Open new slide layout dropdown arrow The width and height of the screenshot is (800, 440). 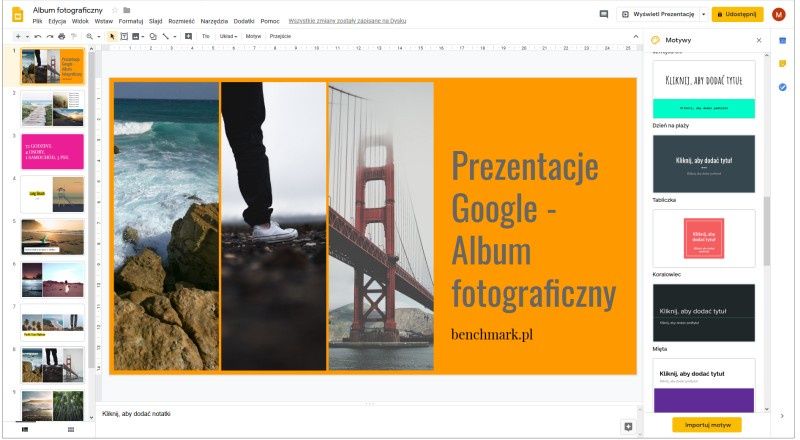[x=27, y=36]
